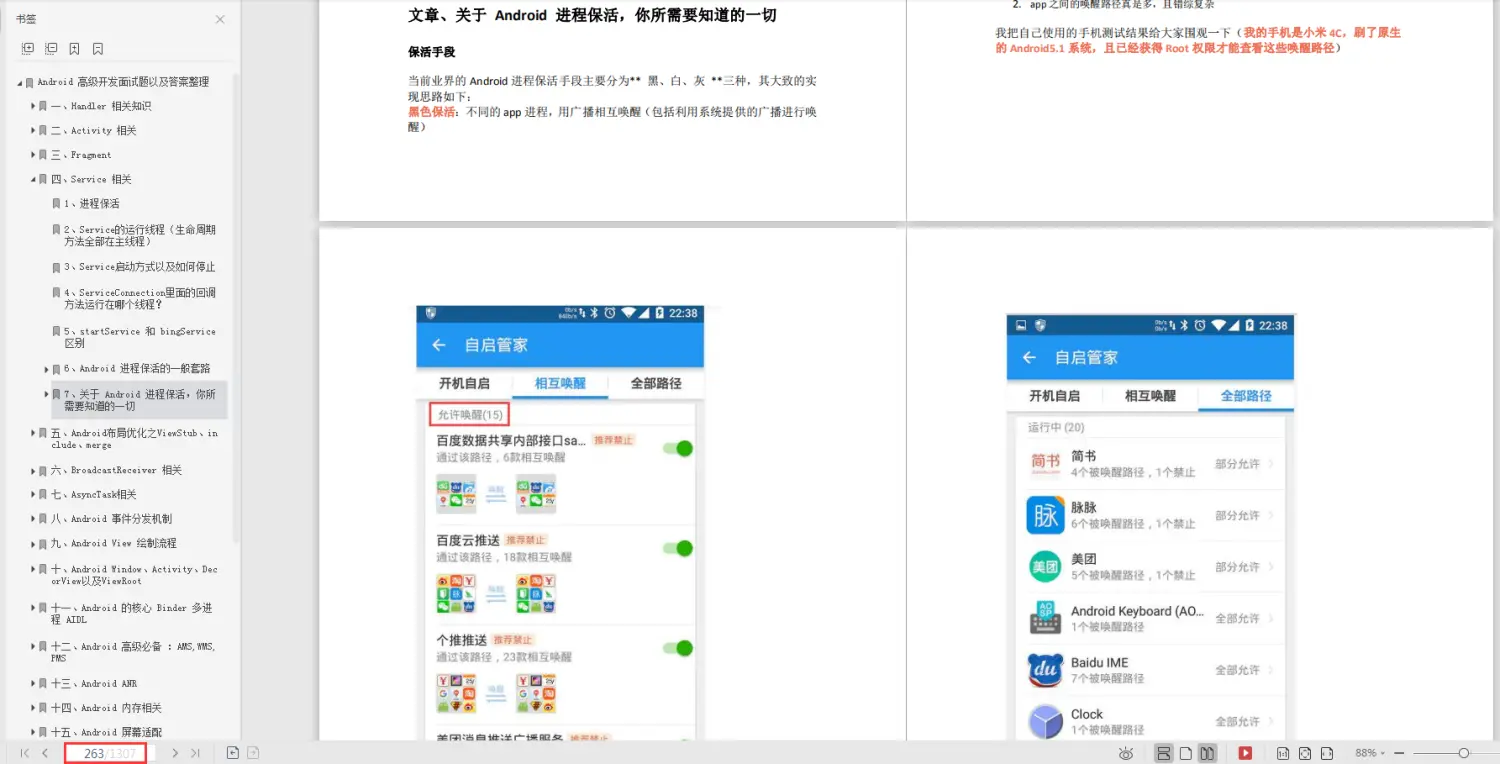
Task: Expand the 7、关于 Android 进程保活 bookmark
Action: tap(46, 394)
